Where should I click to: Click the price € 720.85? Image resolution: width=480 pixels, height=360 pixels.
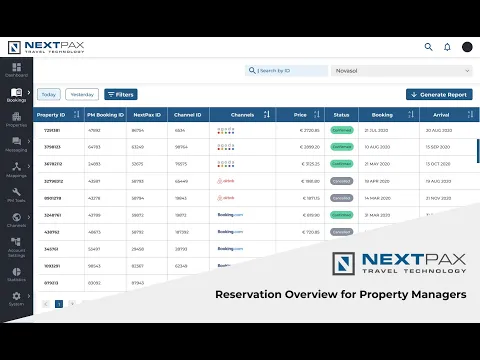[x=311, y=232]
